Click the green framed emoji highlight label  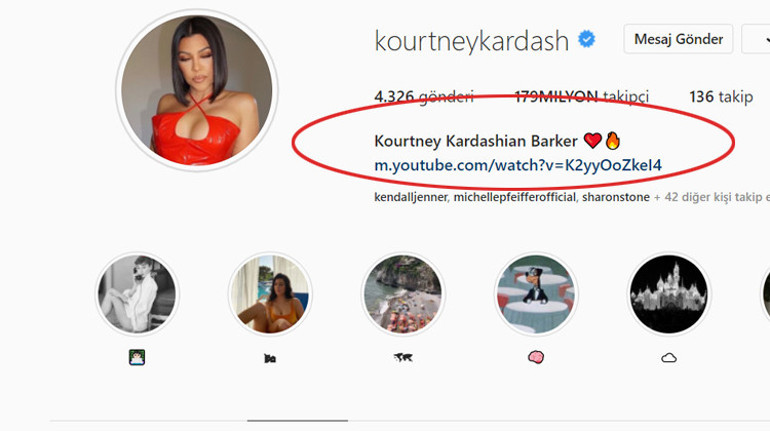click(x=137, y=357)
